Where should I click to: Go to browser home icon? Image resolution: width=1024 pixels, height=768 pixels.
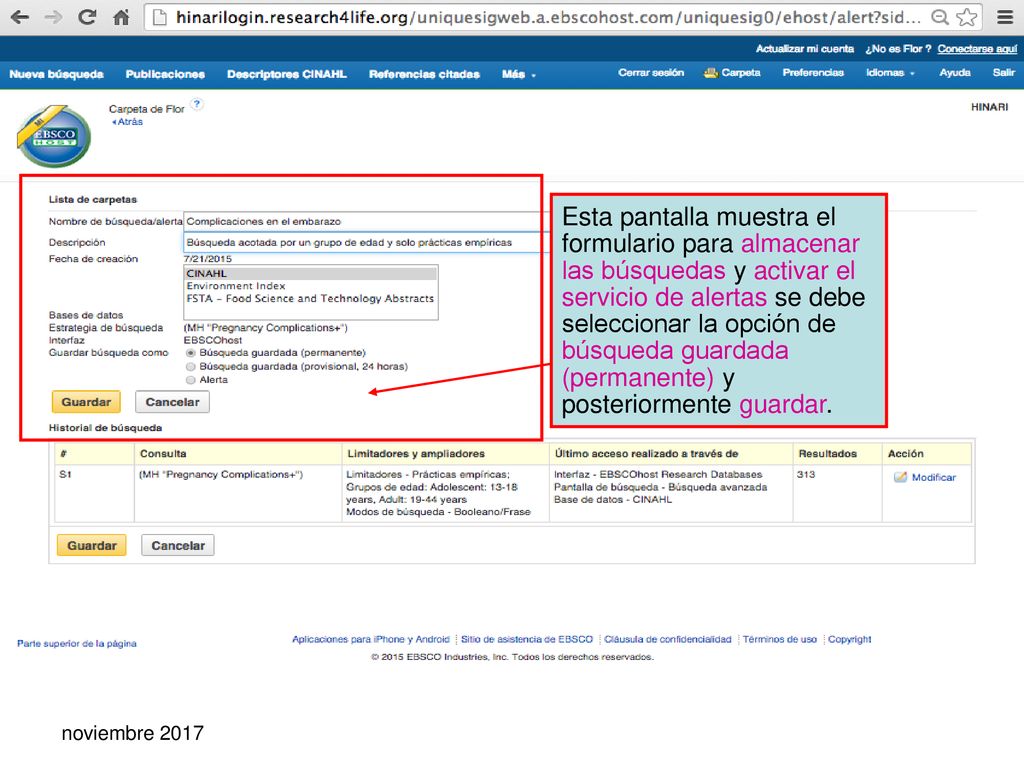[121, 17]
